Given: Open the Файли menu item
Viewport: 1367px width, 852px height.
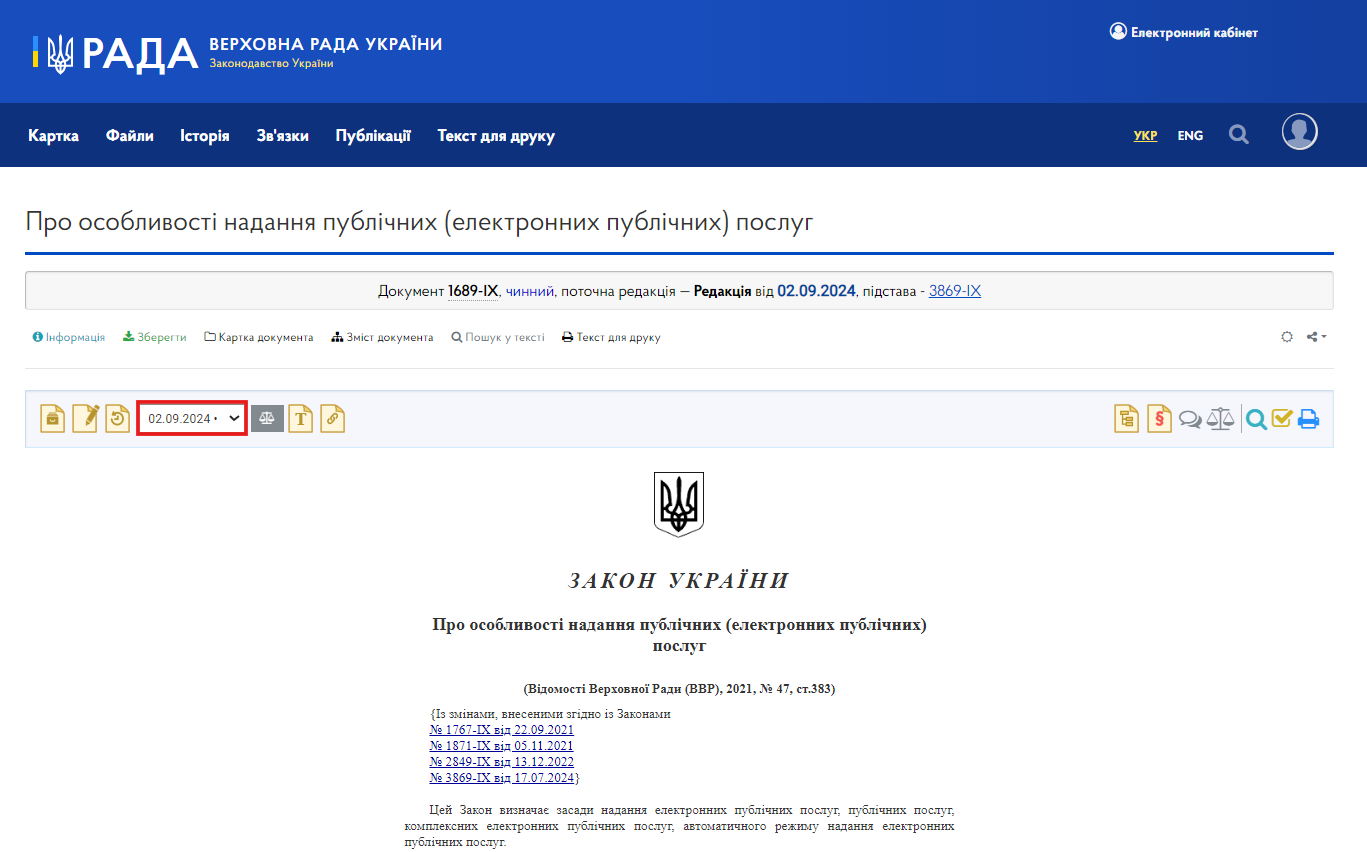Looking at the screenshot, I should point(130,136).
